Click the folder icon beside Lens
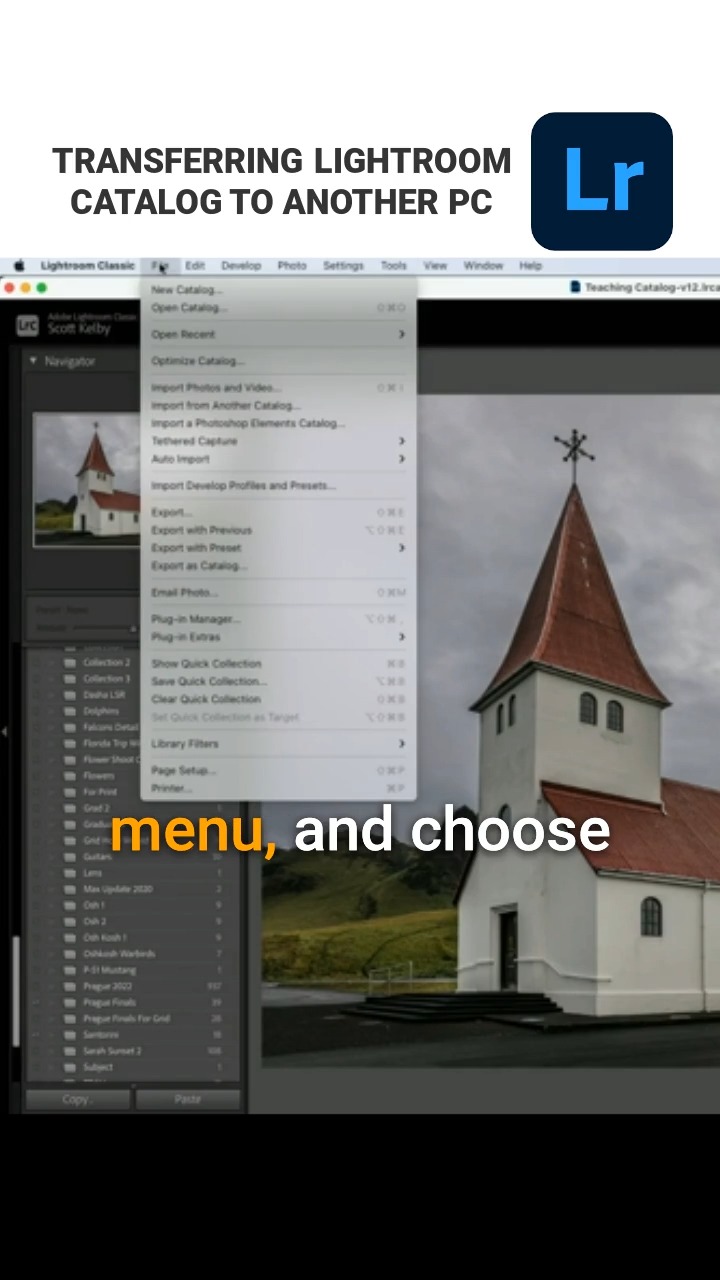720x1280 pixels. pyautogui.click(x=70, y=873)
